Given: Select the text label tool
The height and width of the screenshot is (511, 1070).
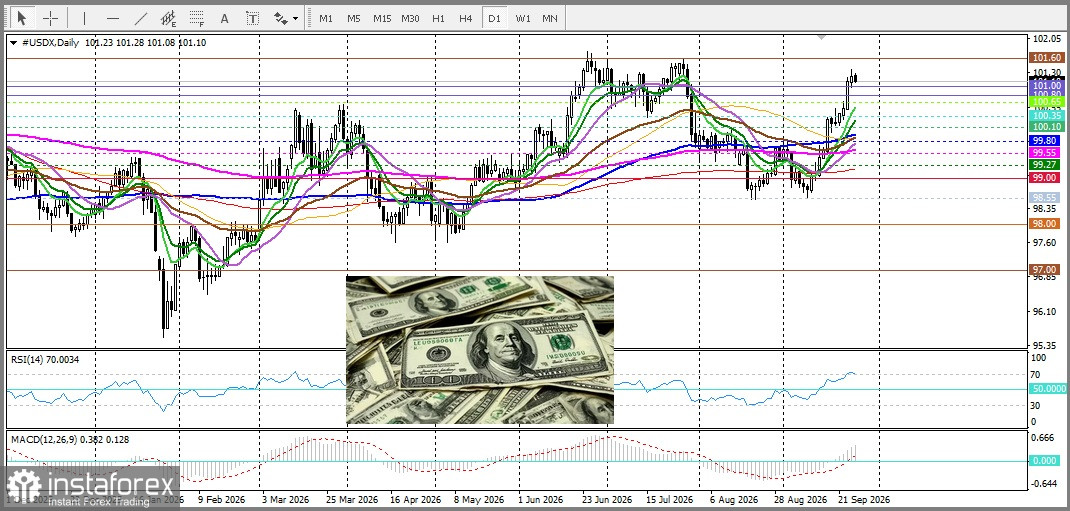Looking at the screenshot, I should (x=252, y=18).
